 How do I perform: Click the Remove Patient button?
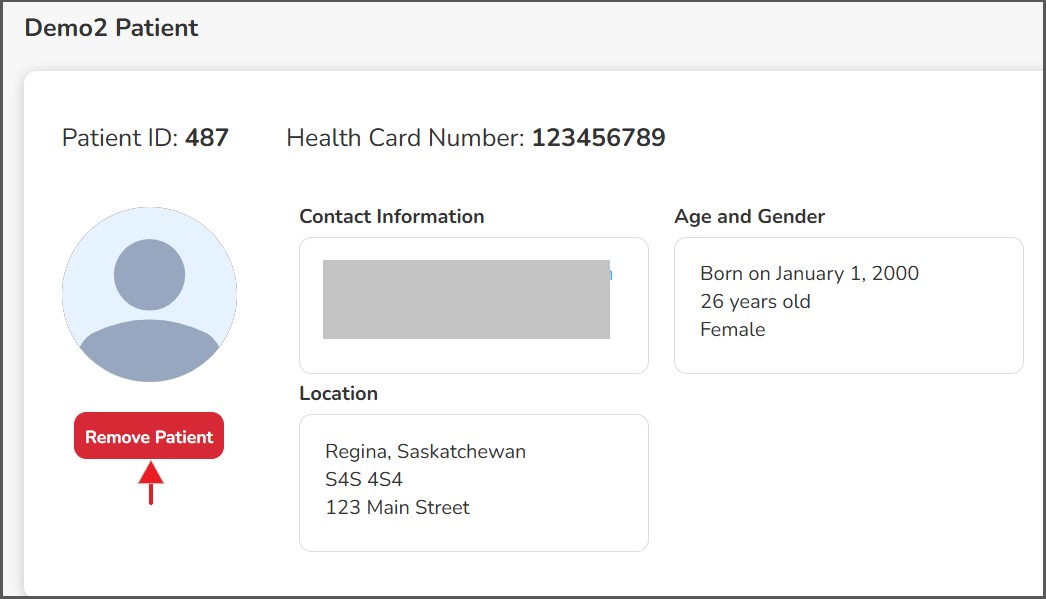click(149, 437)
